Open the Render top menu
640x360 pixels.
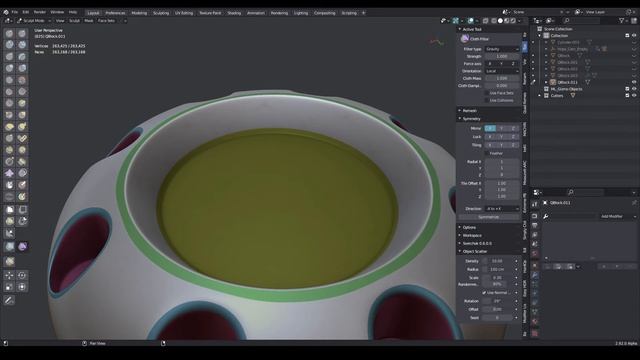(40, 12)
